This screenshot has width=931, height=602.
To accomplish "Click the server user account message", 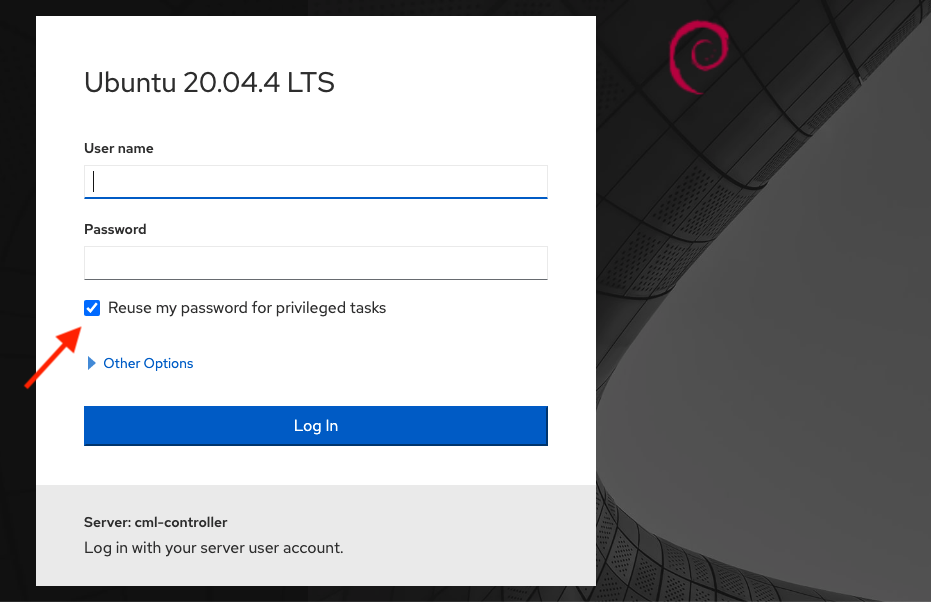I will point(213,547).
